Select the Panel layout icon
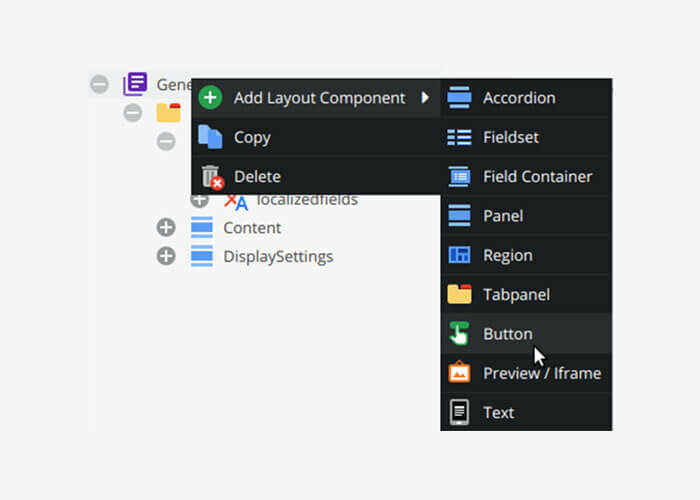 (459, 216)
